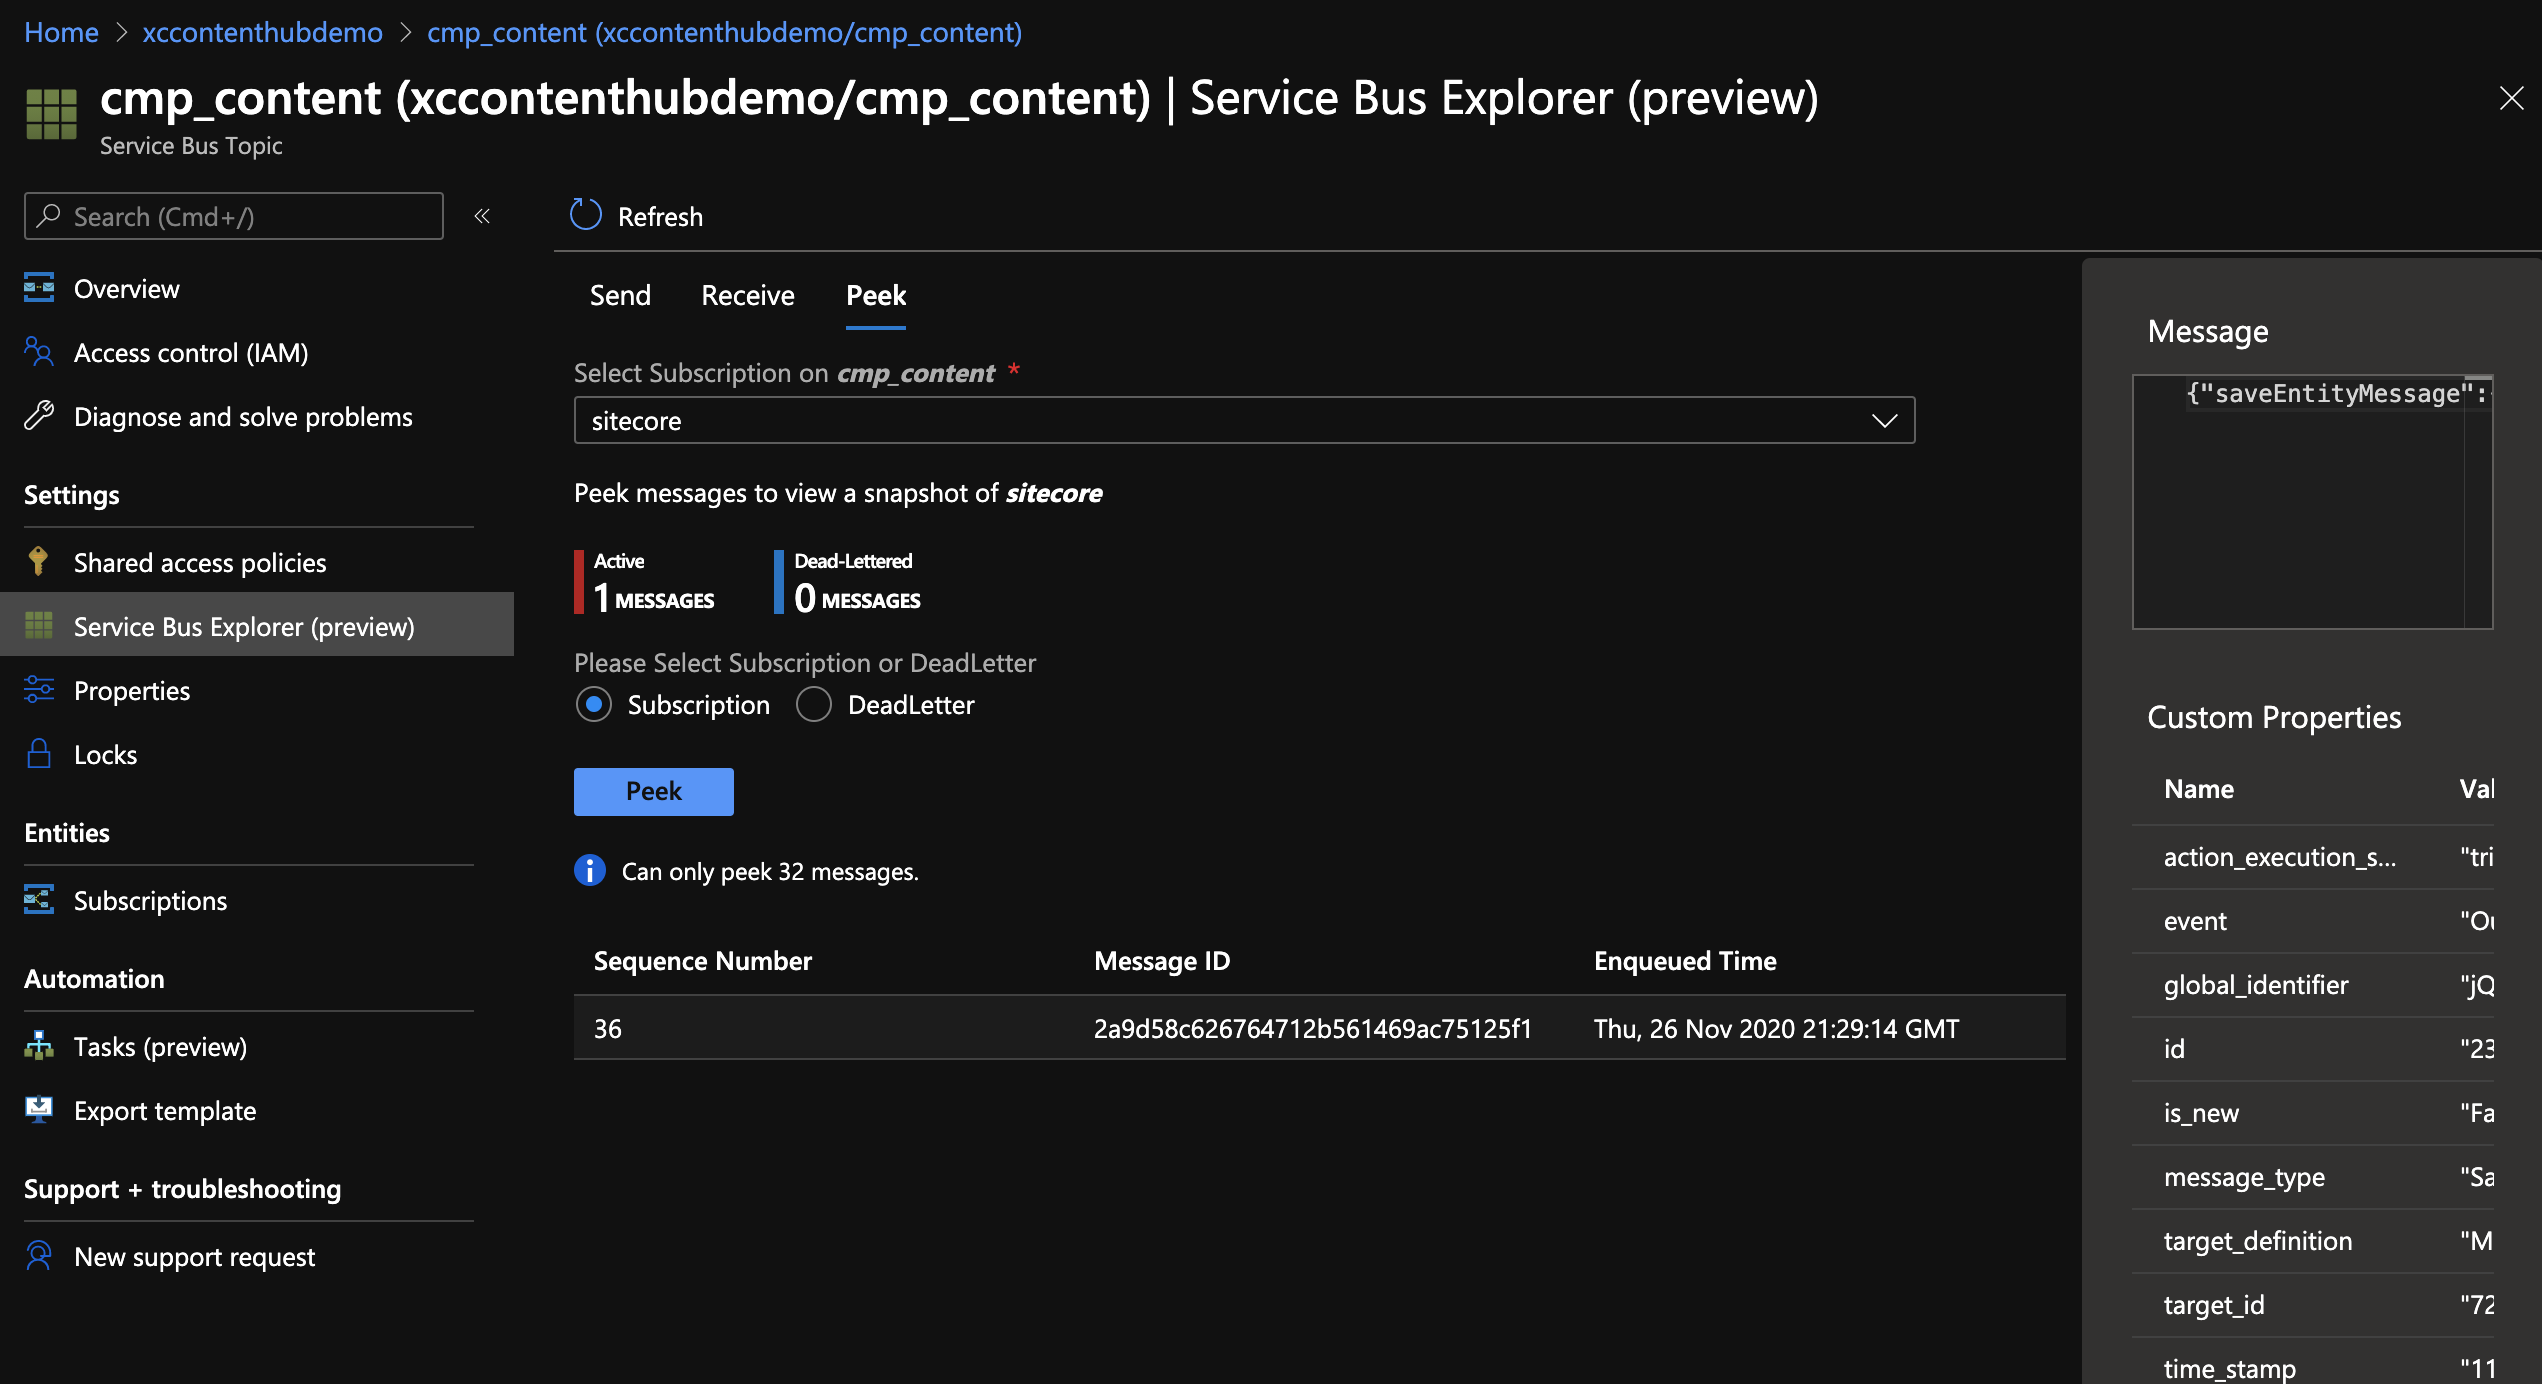This screenshot has width=2542, height=1384.
Task: Click the Subscriptions icon under Entities
Action: [x=39, y=900]
